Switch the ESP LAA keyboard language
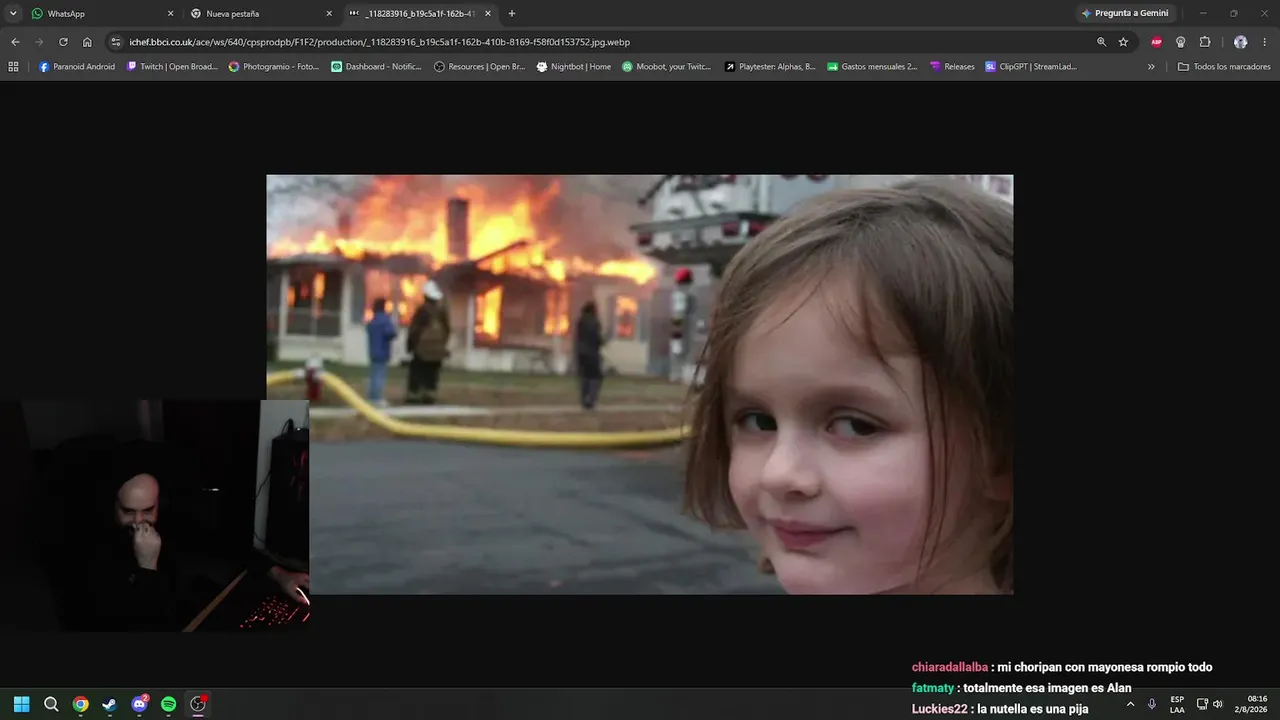Viewport: 1280px width, 720px height. point(1177,704)
